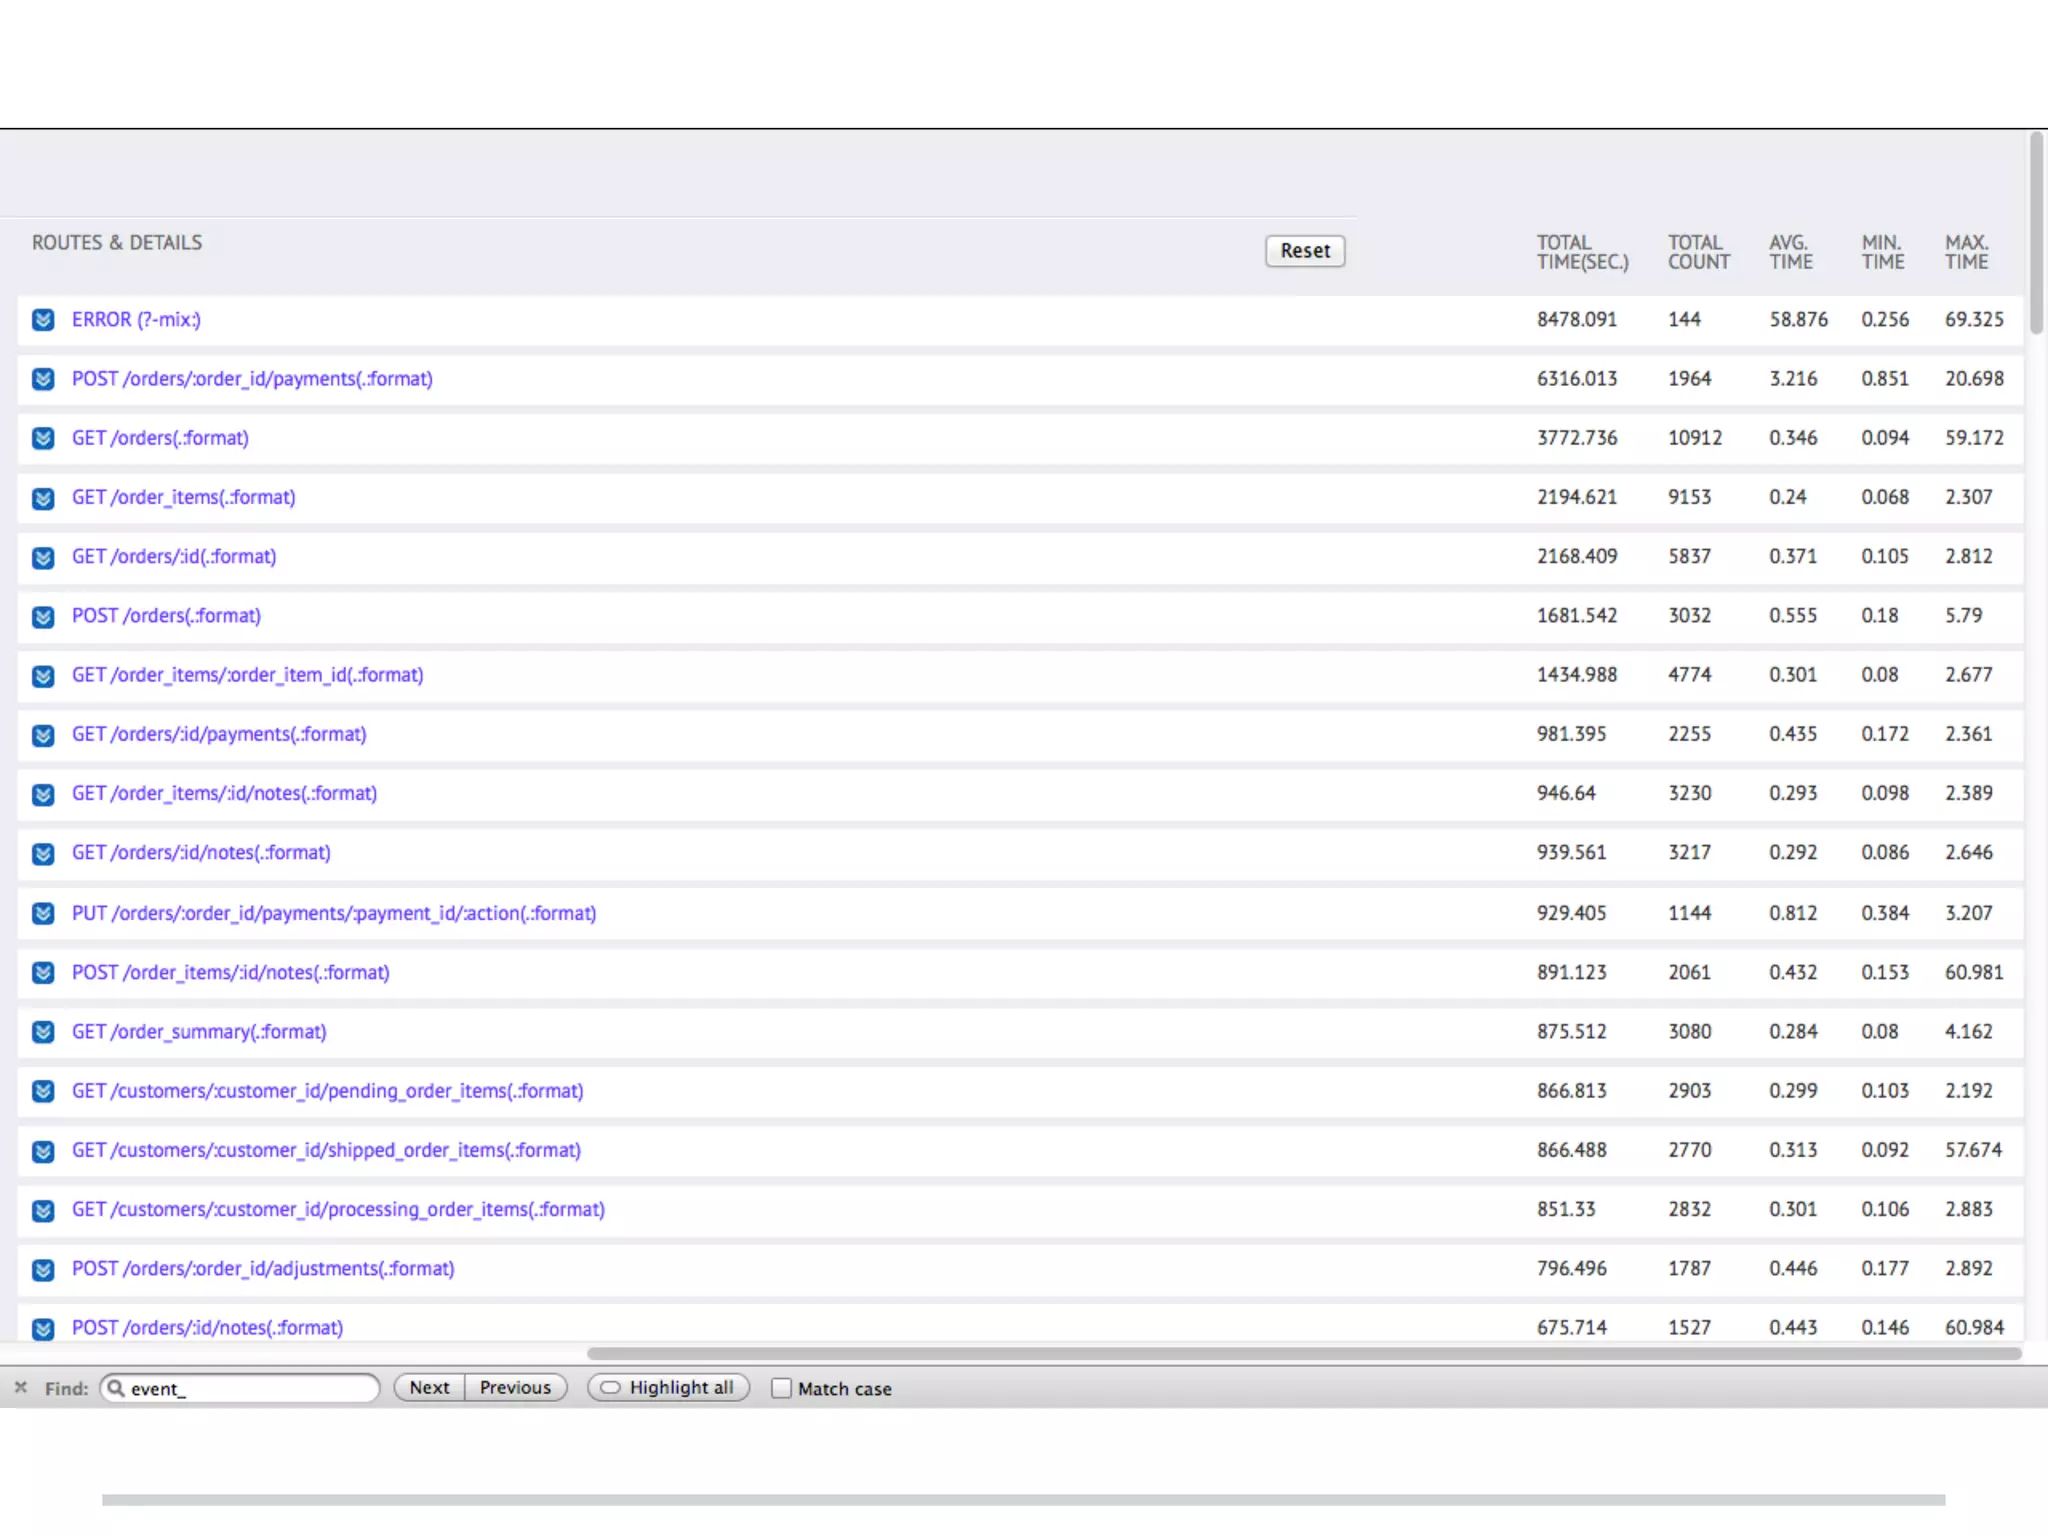
Task: Click icon beside POST adjustments route
Action: [x=43, y=1269]
